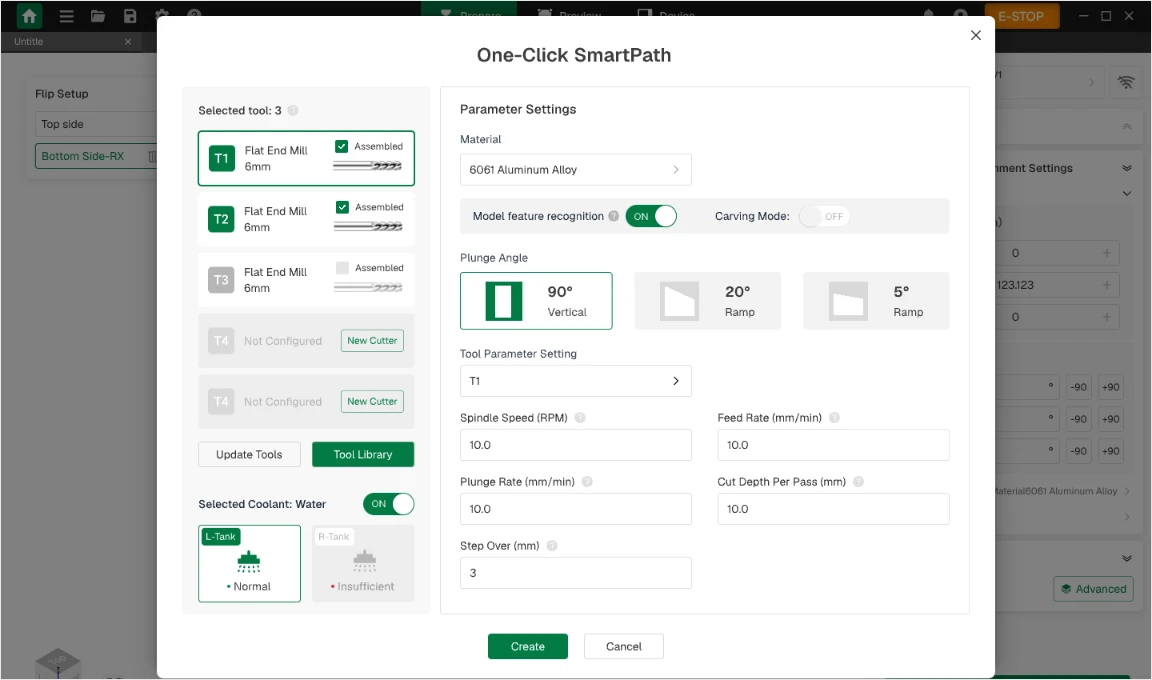Select the T2 Flat End Mill card
This screenshot has height=680, width=1152.
point(306,219)
